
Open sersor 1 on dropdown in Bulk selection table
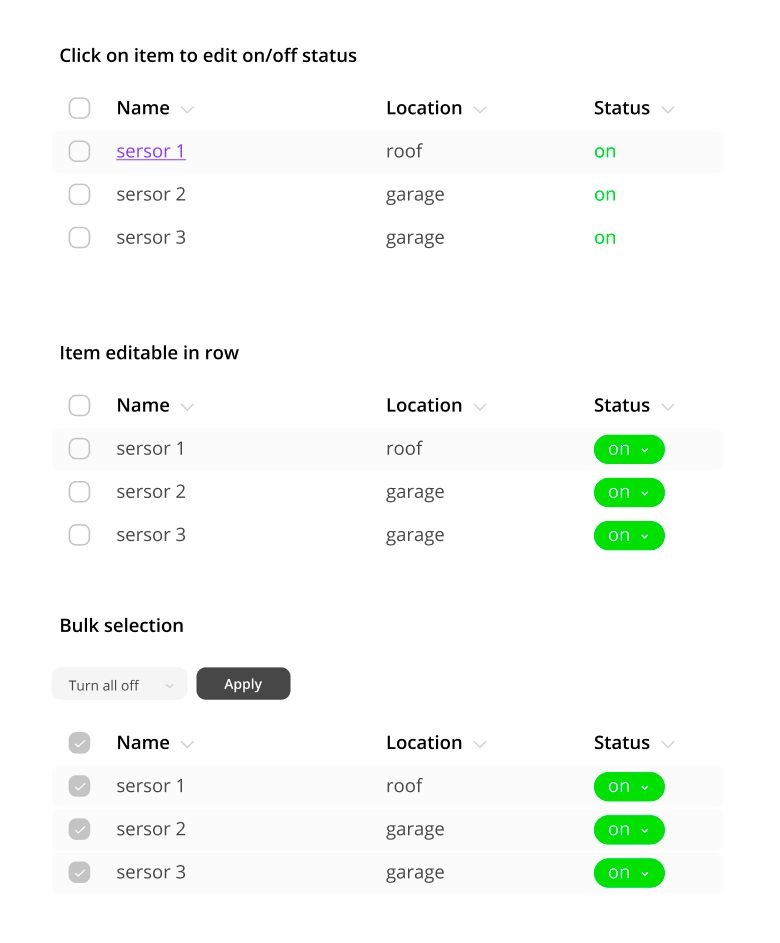coord(629,787)
